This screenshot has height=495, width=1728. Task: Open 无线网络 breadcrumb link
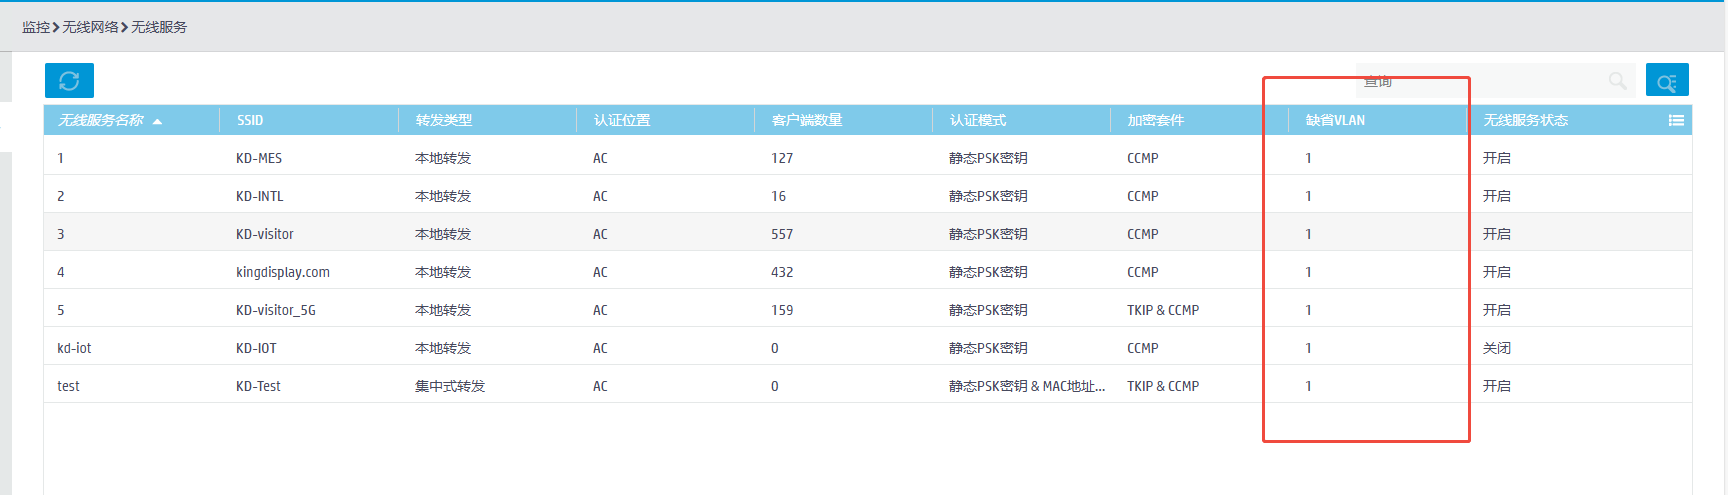point(90,27)
